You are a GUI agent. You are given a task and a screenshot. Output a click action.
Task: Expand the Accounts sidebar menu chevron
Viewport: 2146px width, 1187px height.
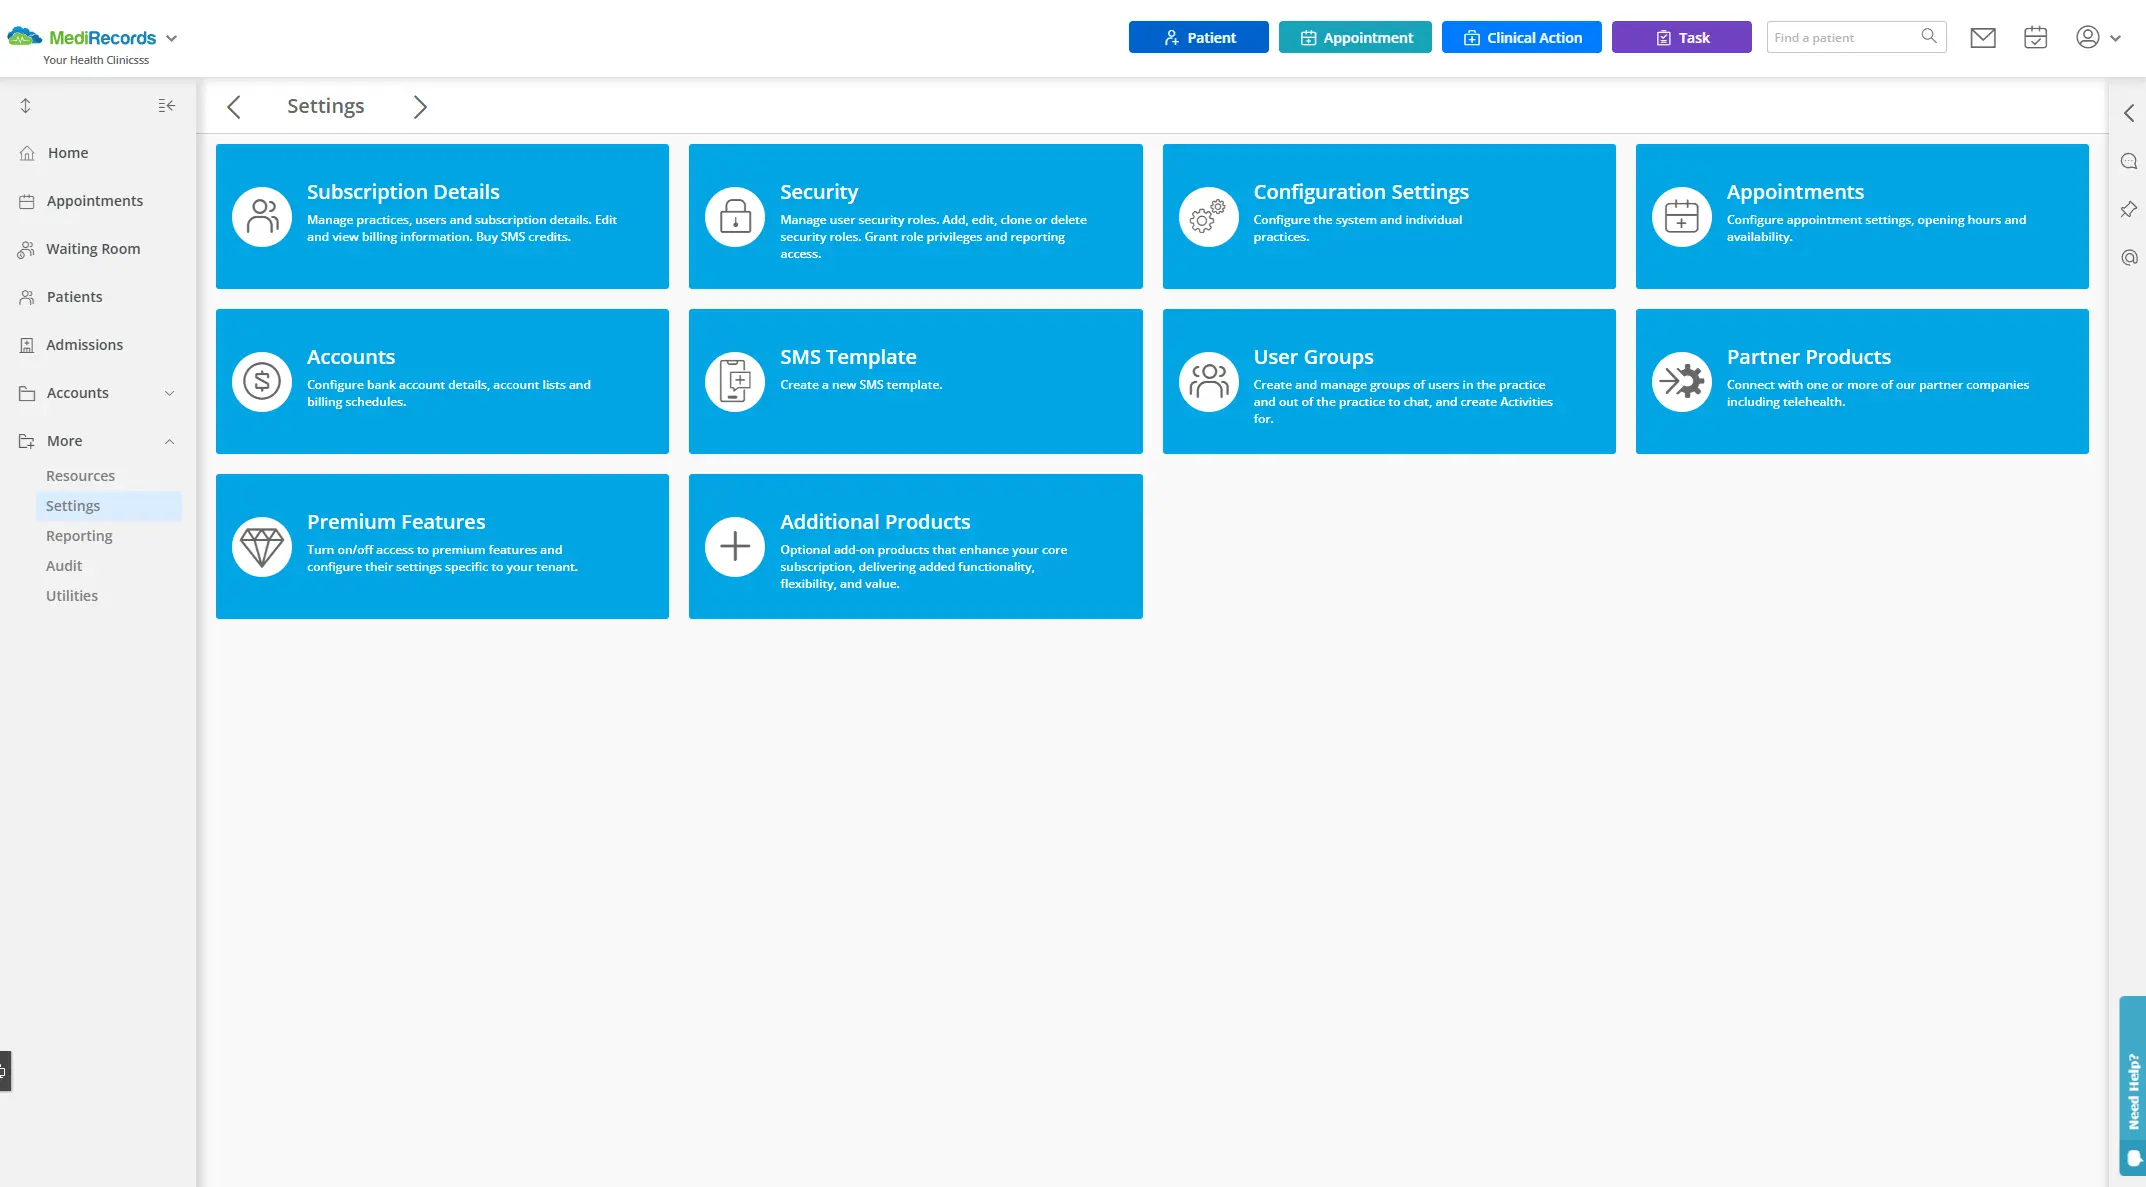169,393
